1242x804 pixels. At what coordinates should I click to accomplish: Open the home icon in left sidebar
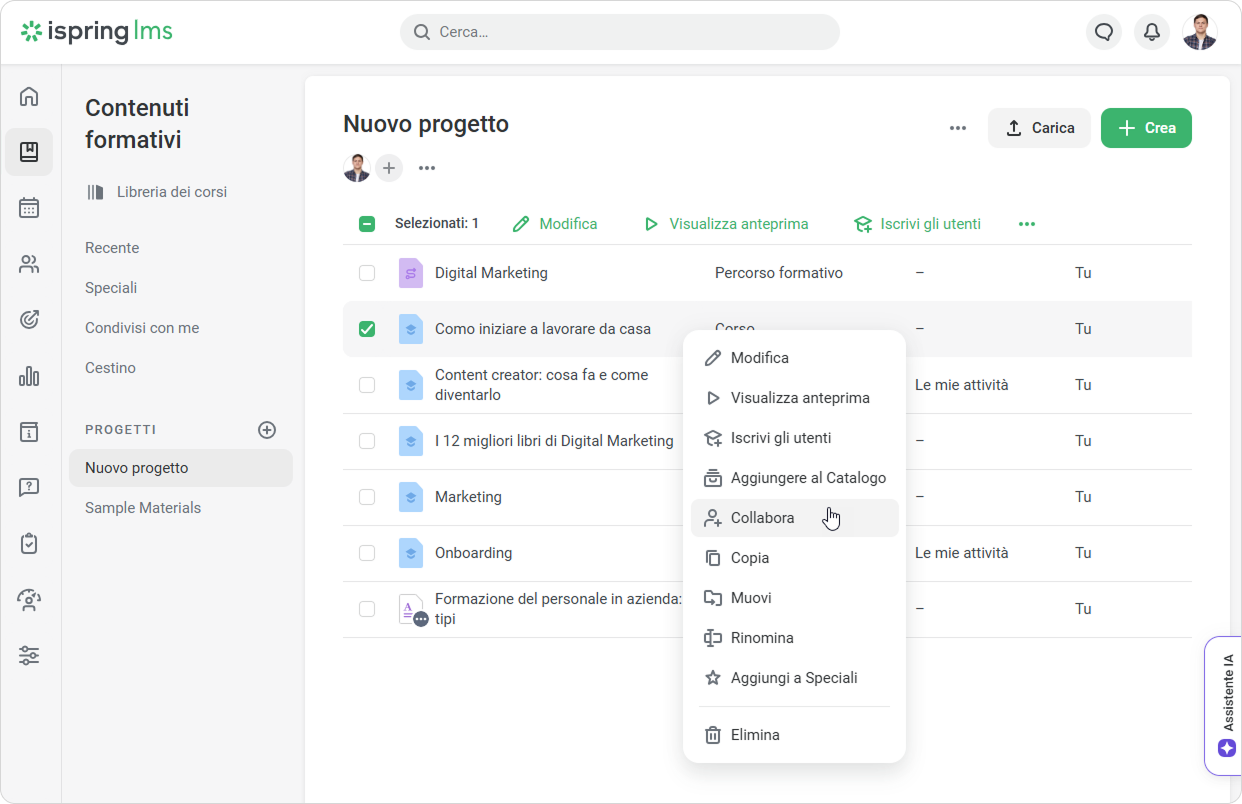coord(29,97)
